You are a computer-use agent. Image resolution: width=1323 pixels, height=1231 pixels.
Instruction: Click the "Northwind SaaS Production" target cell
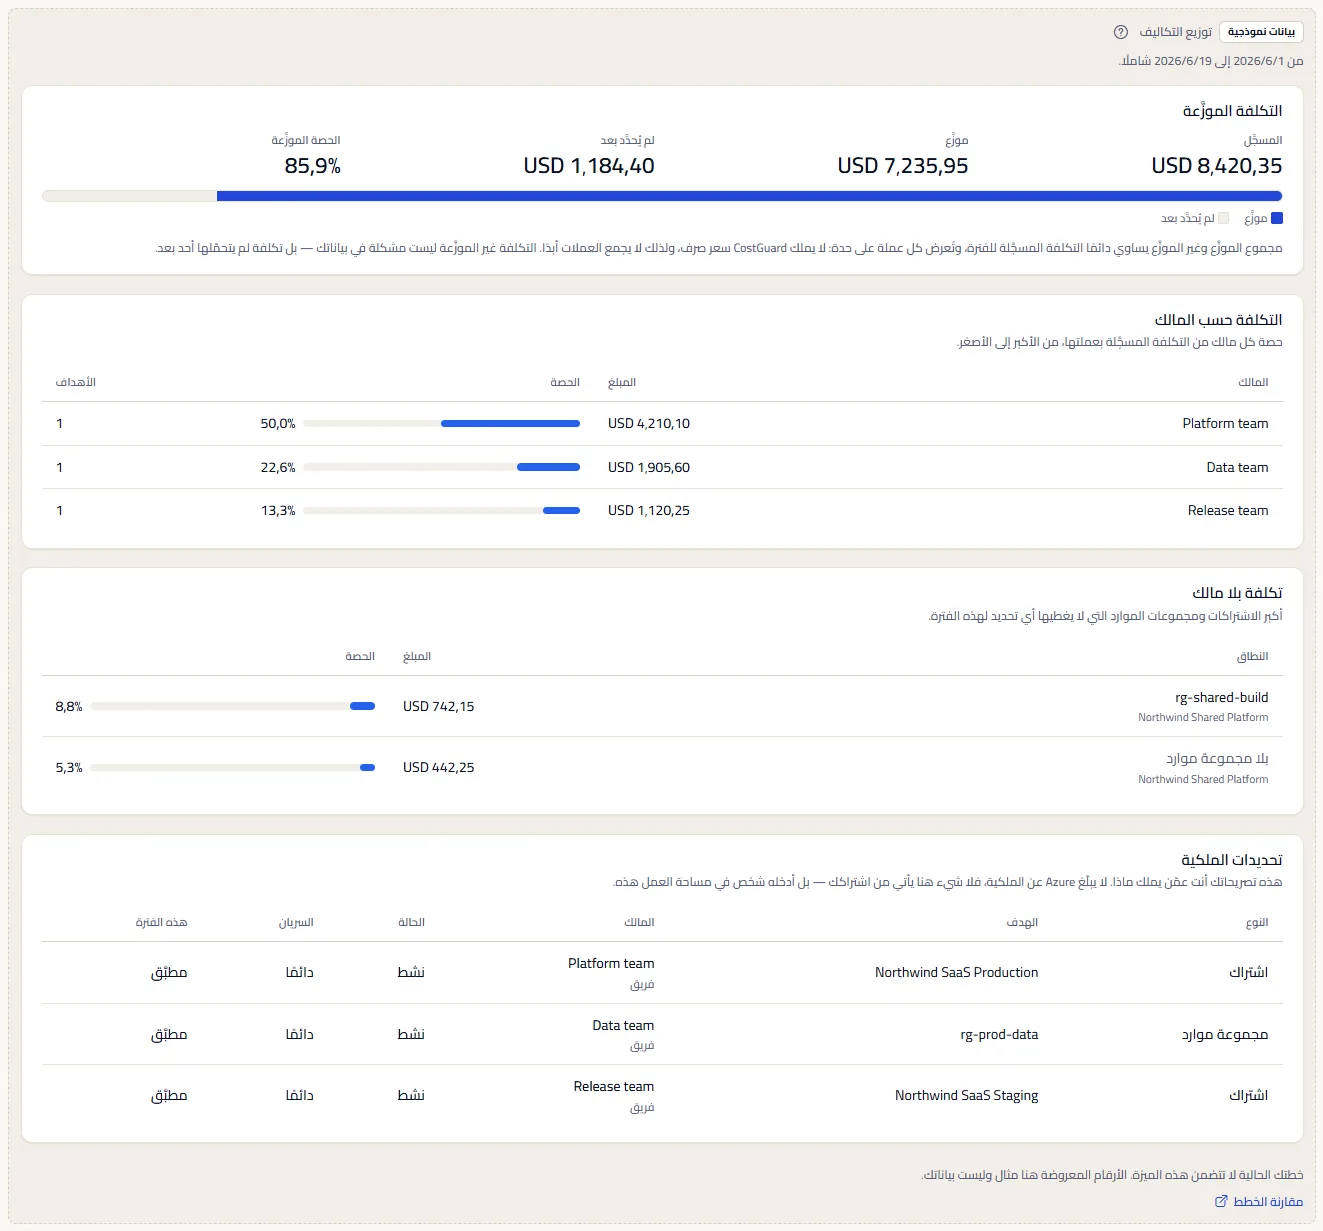click(956, 972)
